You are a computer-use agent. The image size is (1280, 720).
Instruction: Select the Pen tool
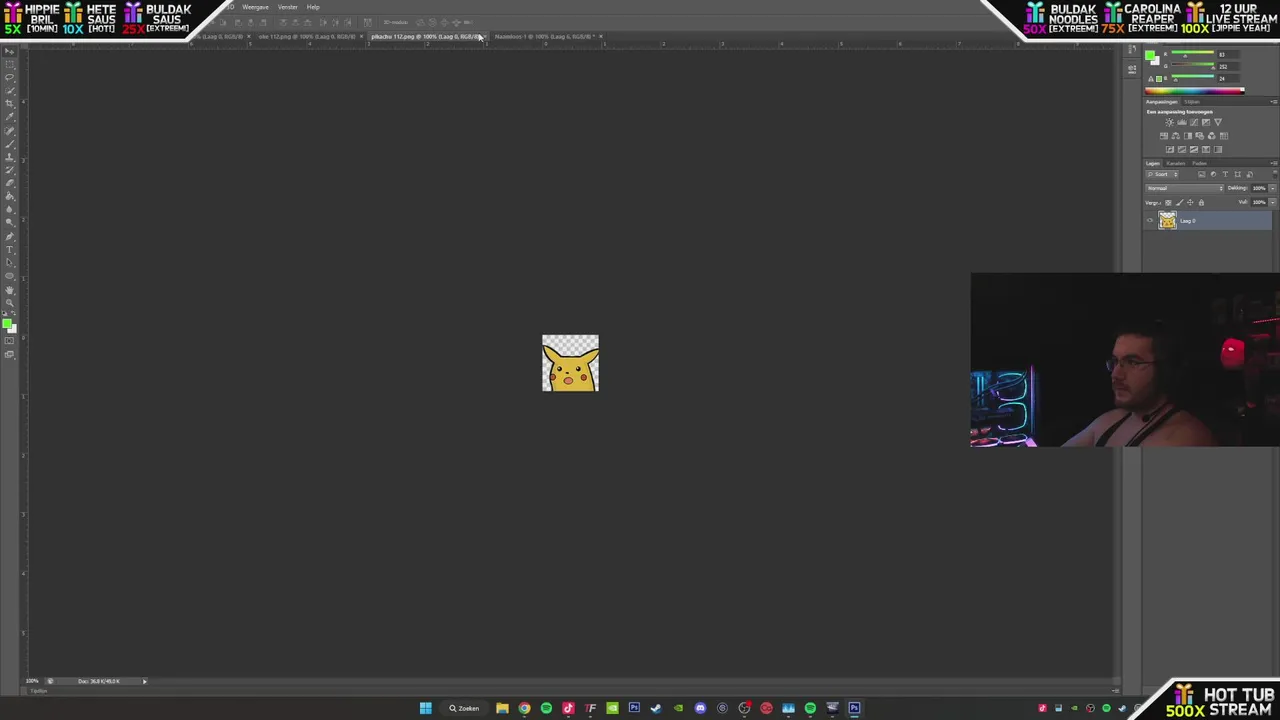click(x=10, y=236)
